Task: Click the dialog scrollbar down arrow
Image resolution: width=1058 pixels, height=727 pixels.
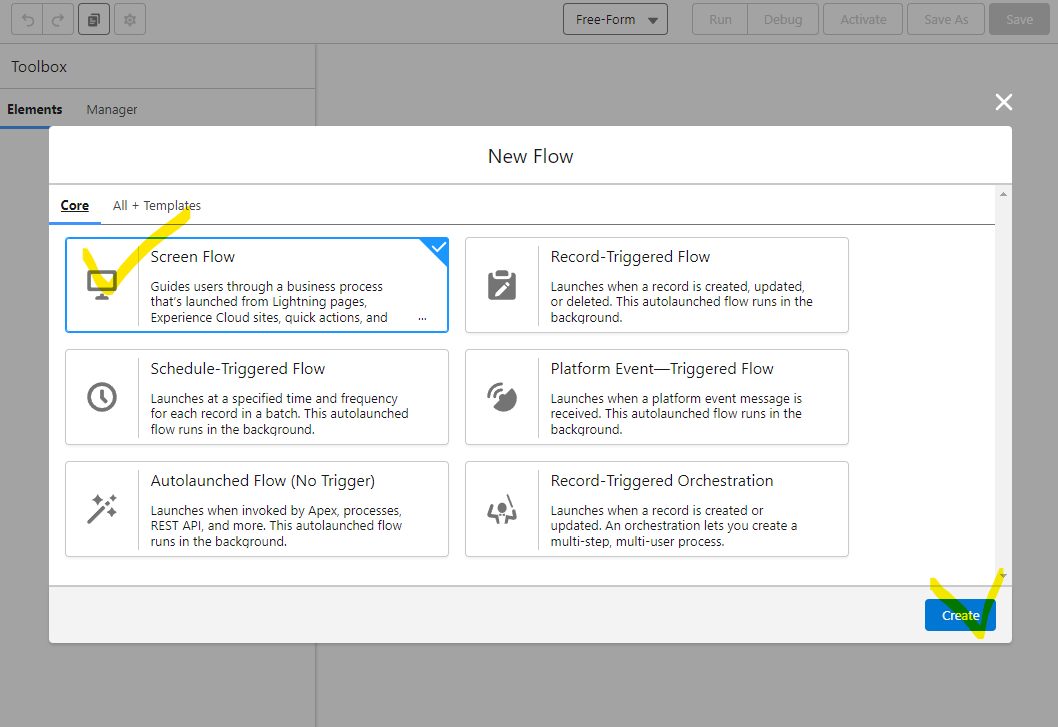Action: click(x=1003, y=576)
